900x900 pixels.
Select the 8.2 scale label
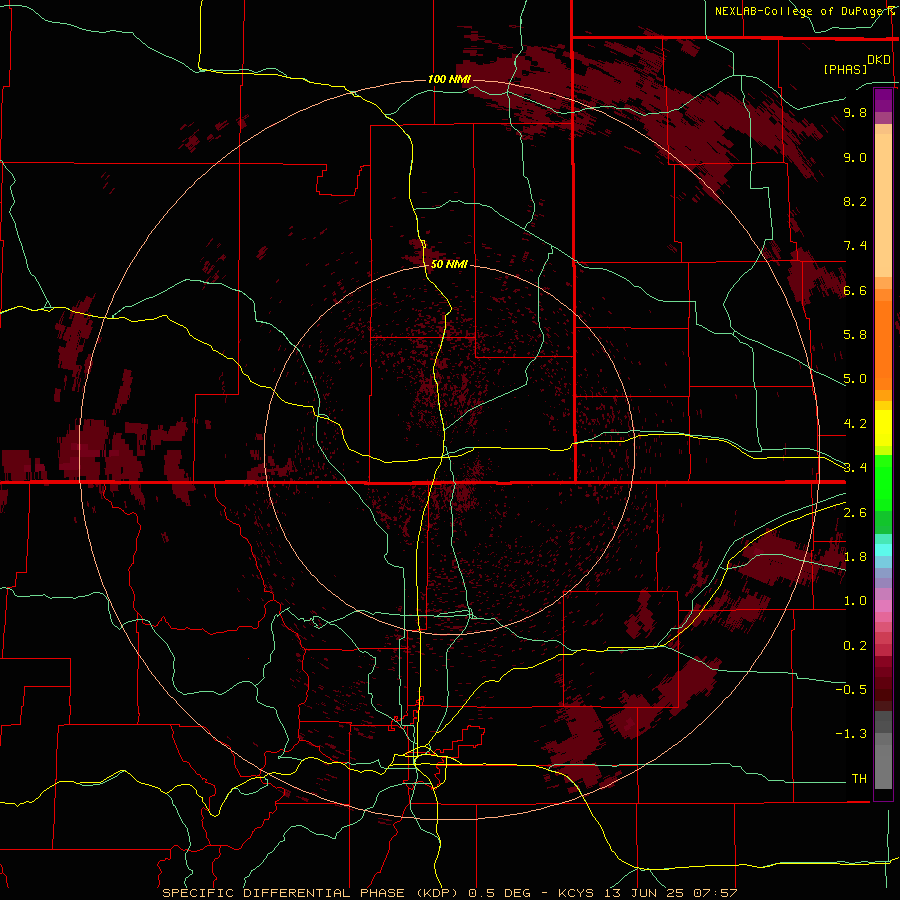click(x=855, y=201)
